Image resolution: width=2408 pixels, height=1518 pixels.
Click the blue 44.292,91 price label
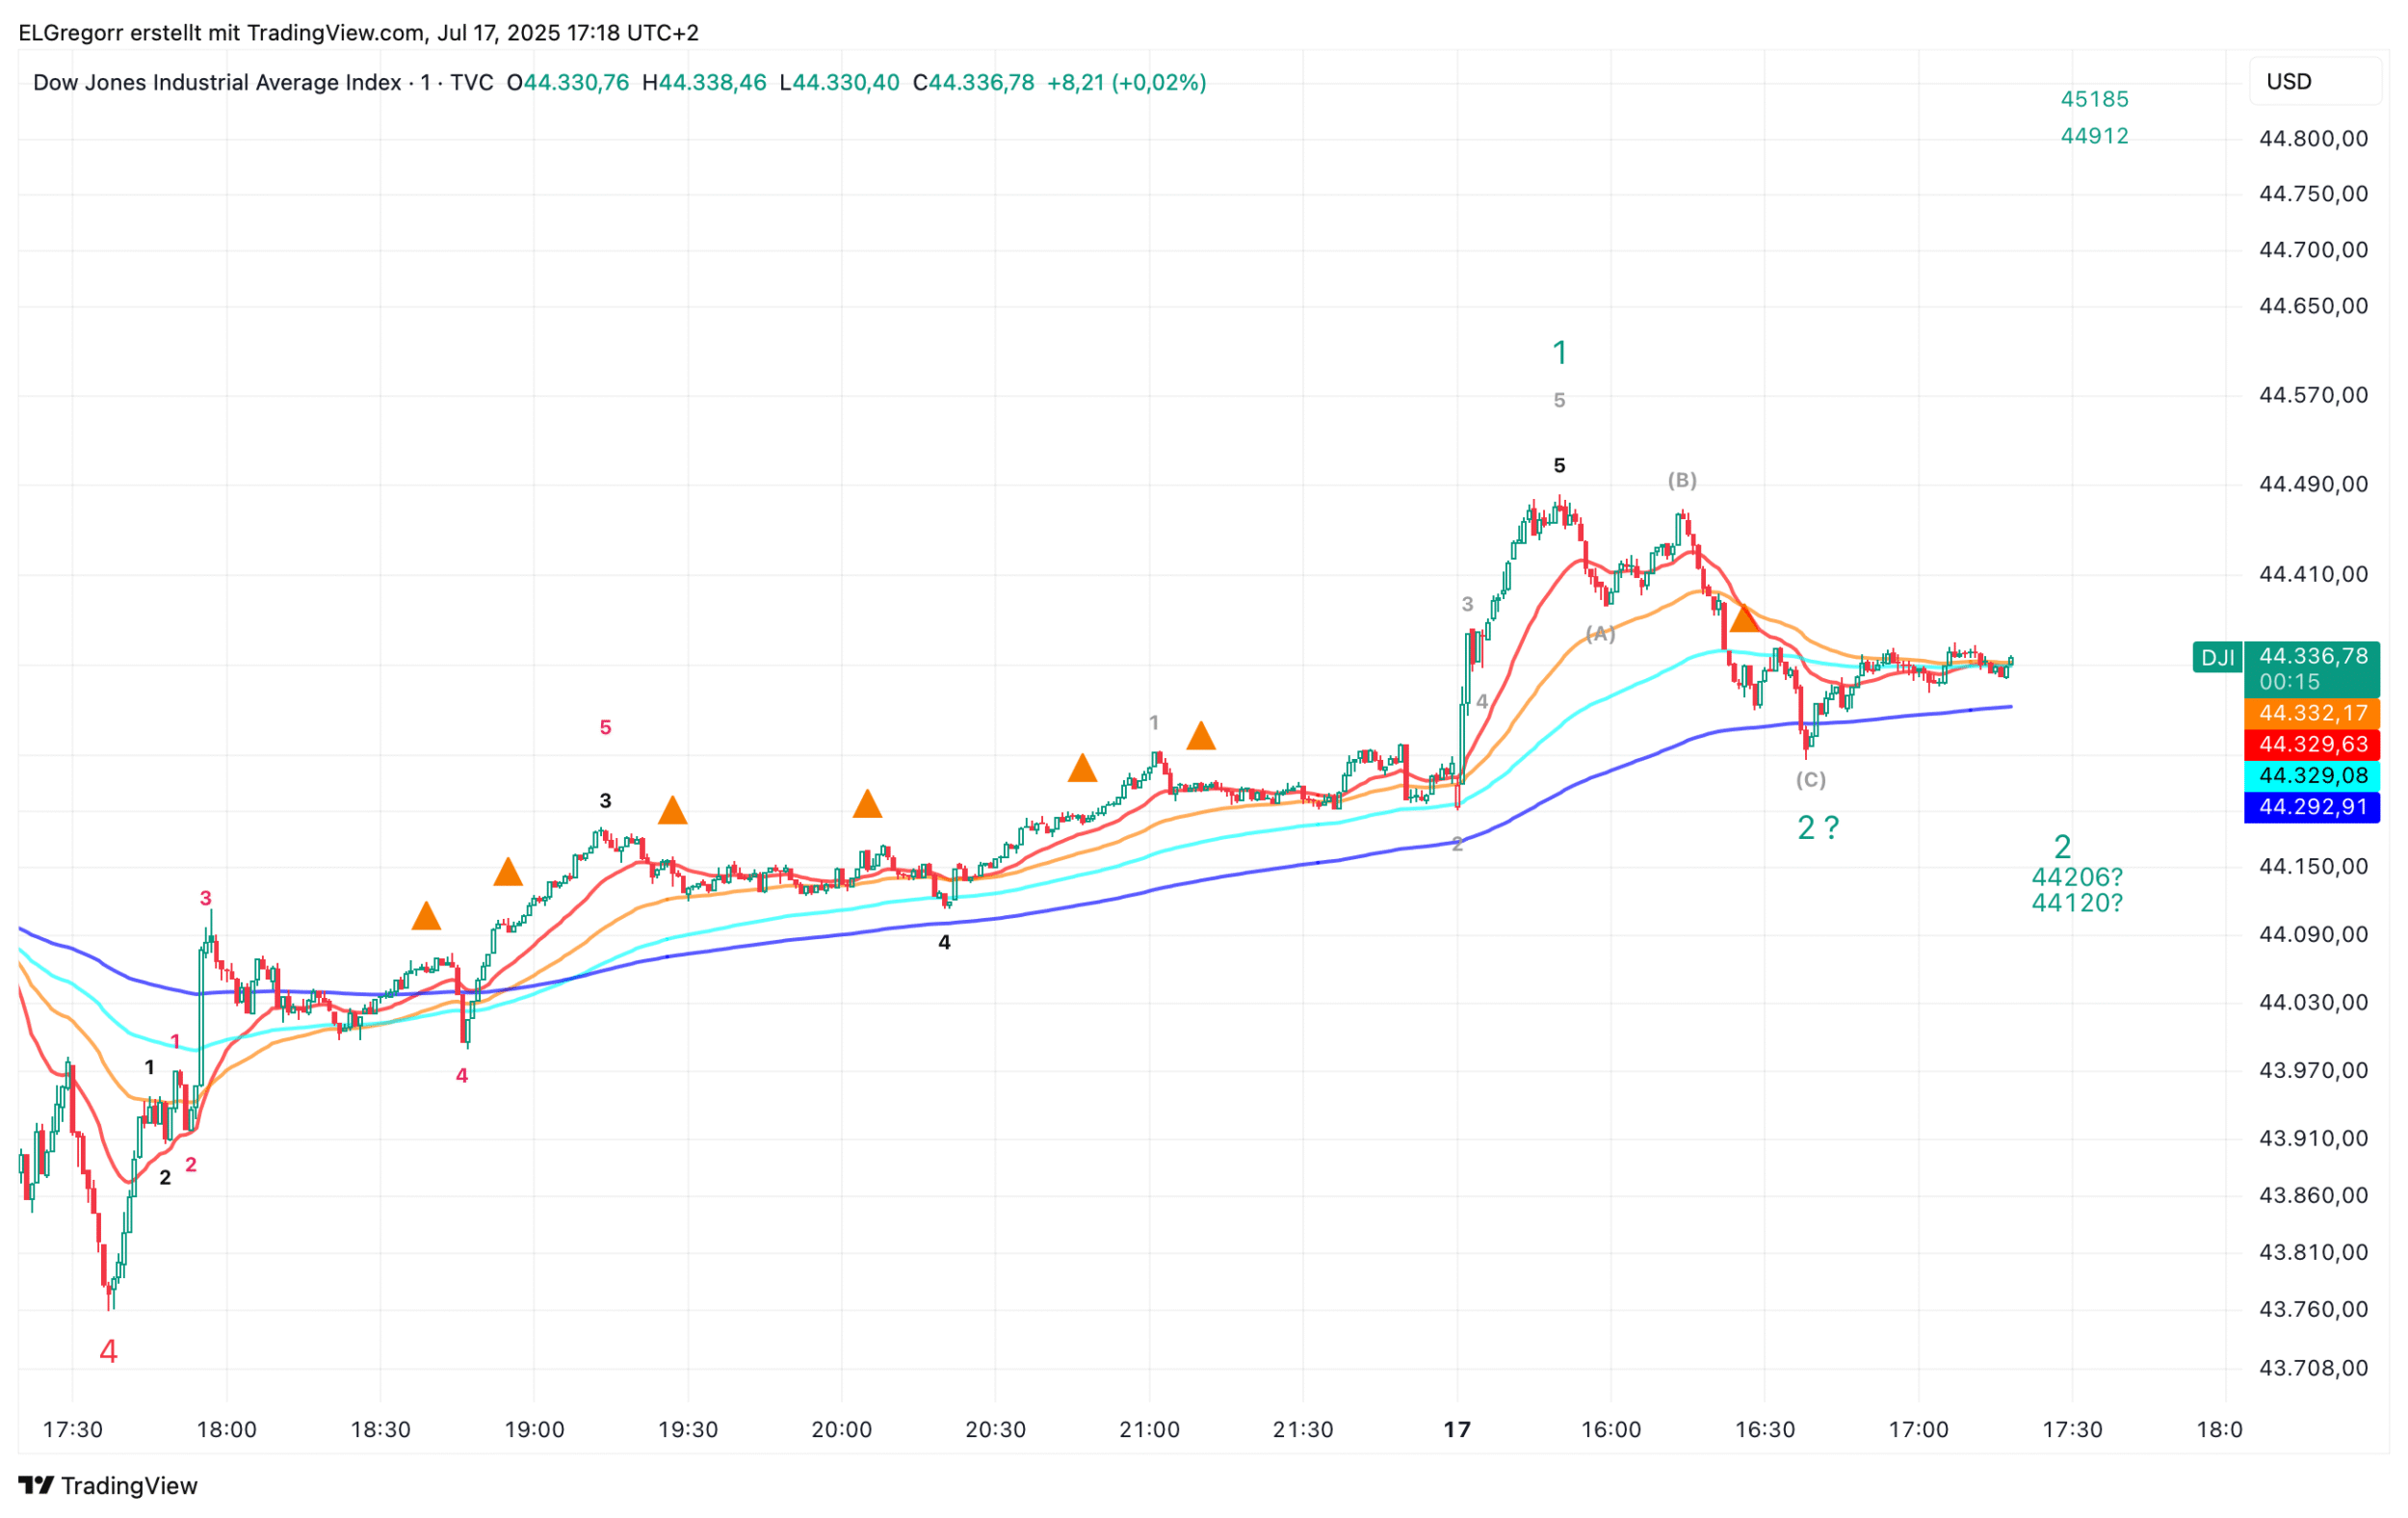(2313, 807)
